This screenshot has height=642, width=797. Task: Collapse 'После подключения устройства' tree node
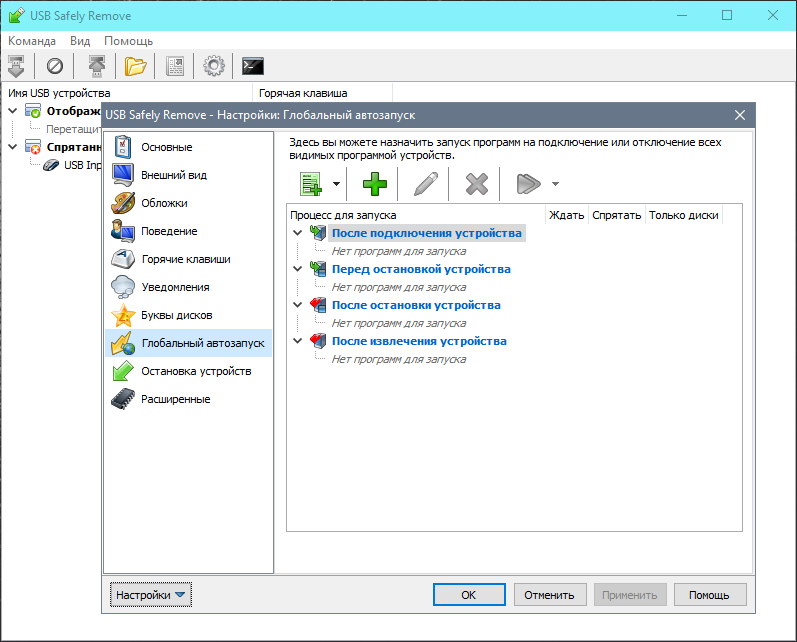(297, 233)
